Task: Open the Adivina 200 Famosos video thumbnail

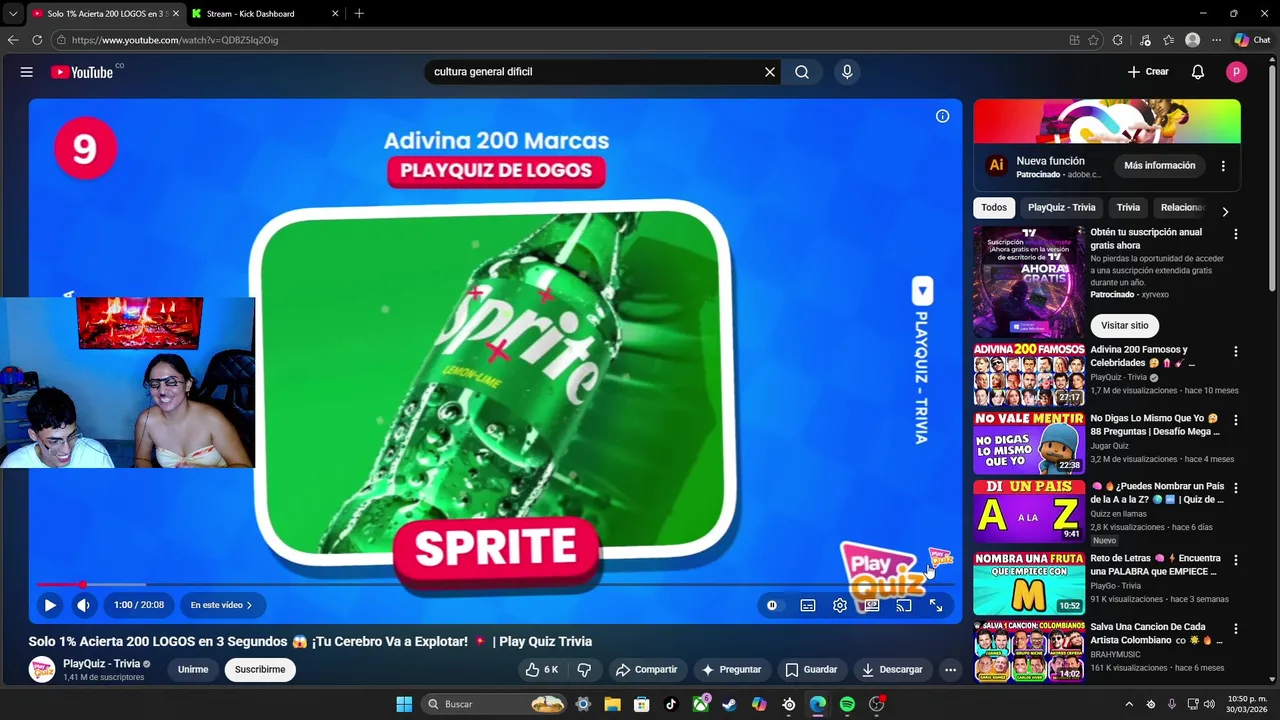Action: point(1029,374)
